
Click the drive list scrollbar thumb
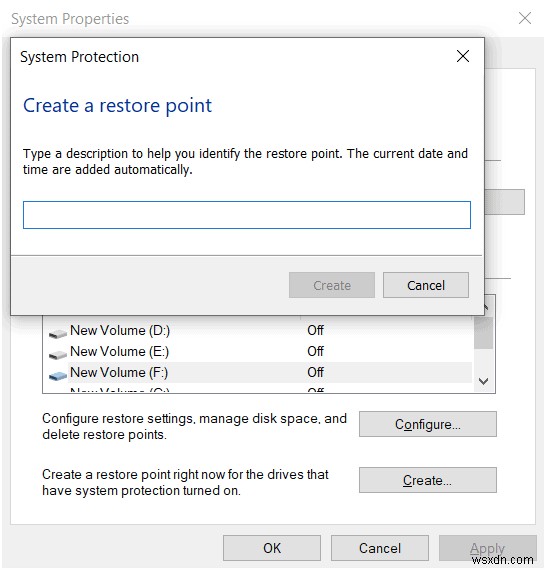484,333
